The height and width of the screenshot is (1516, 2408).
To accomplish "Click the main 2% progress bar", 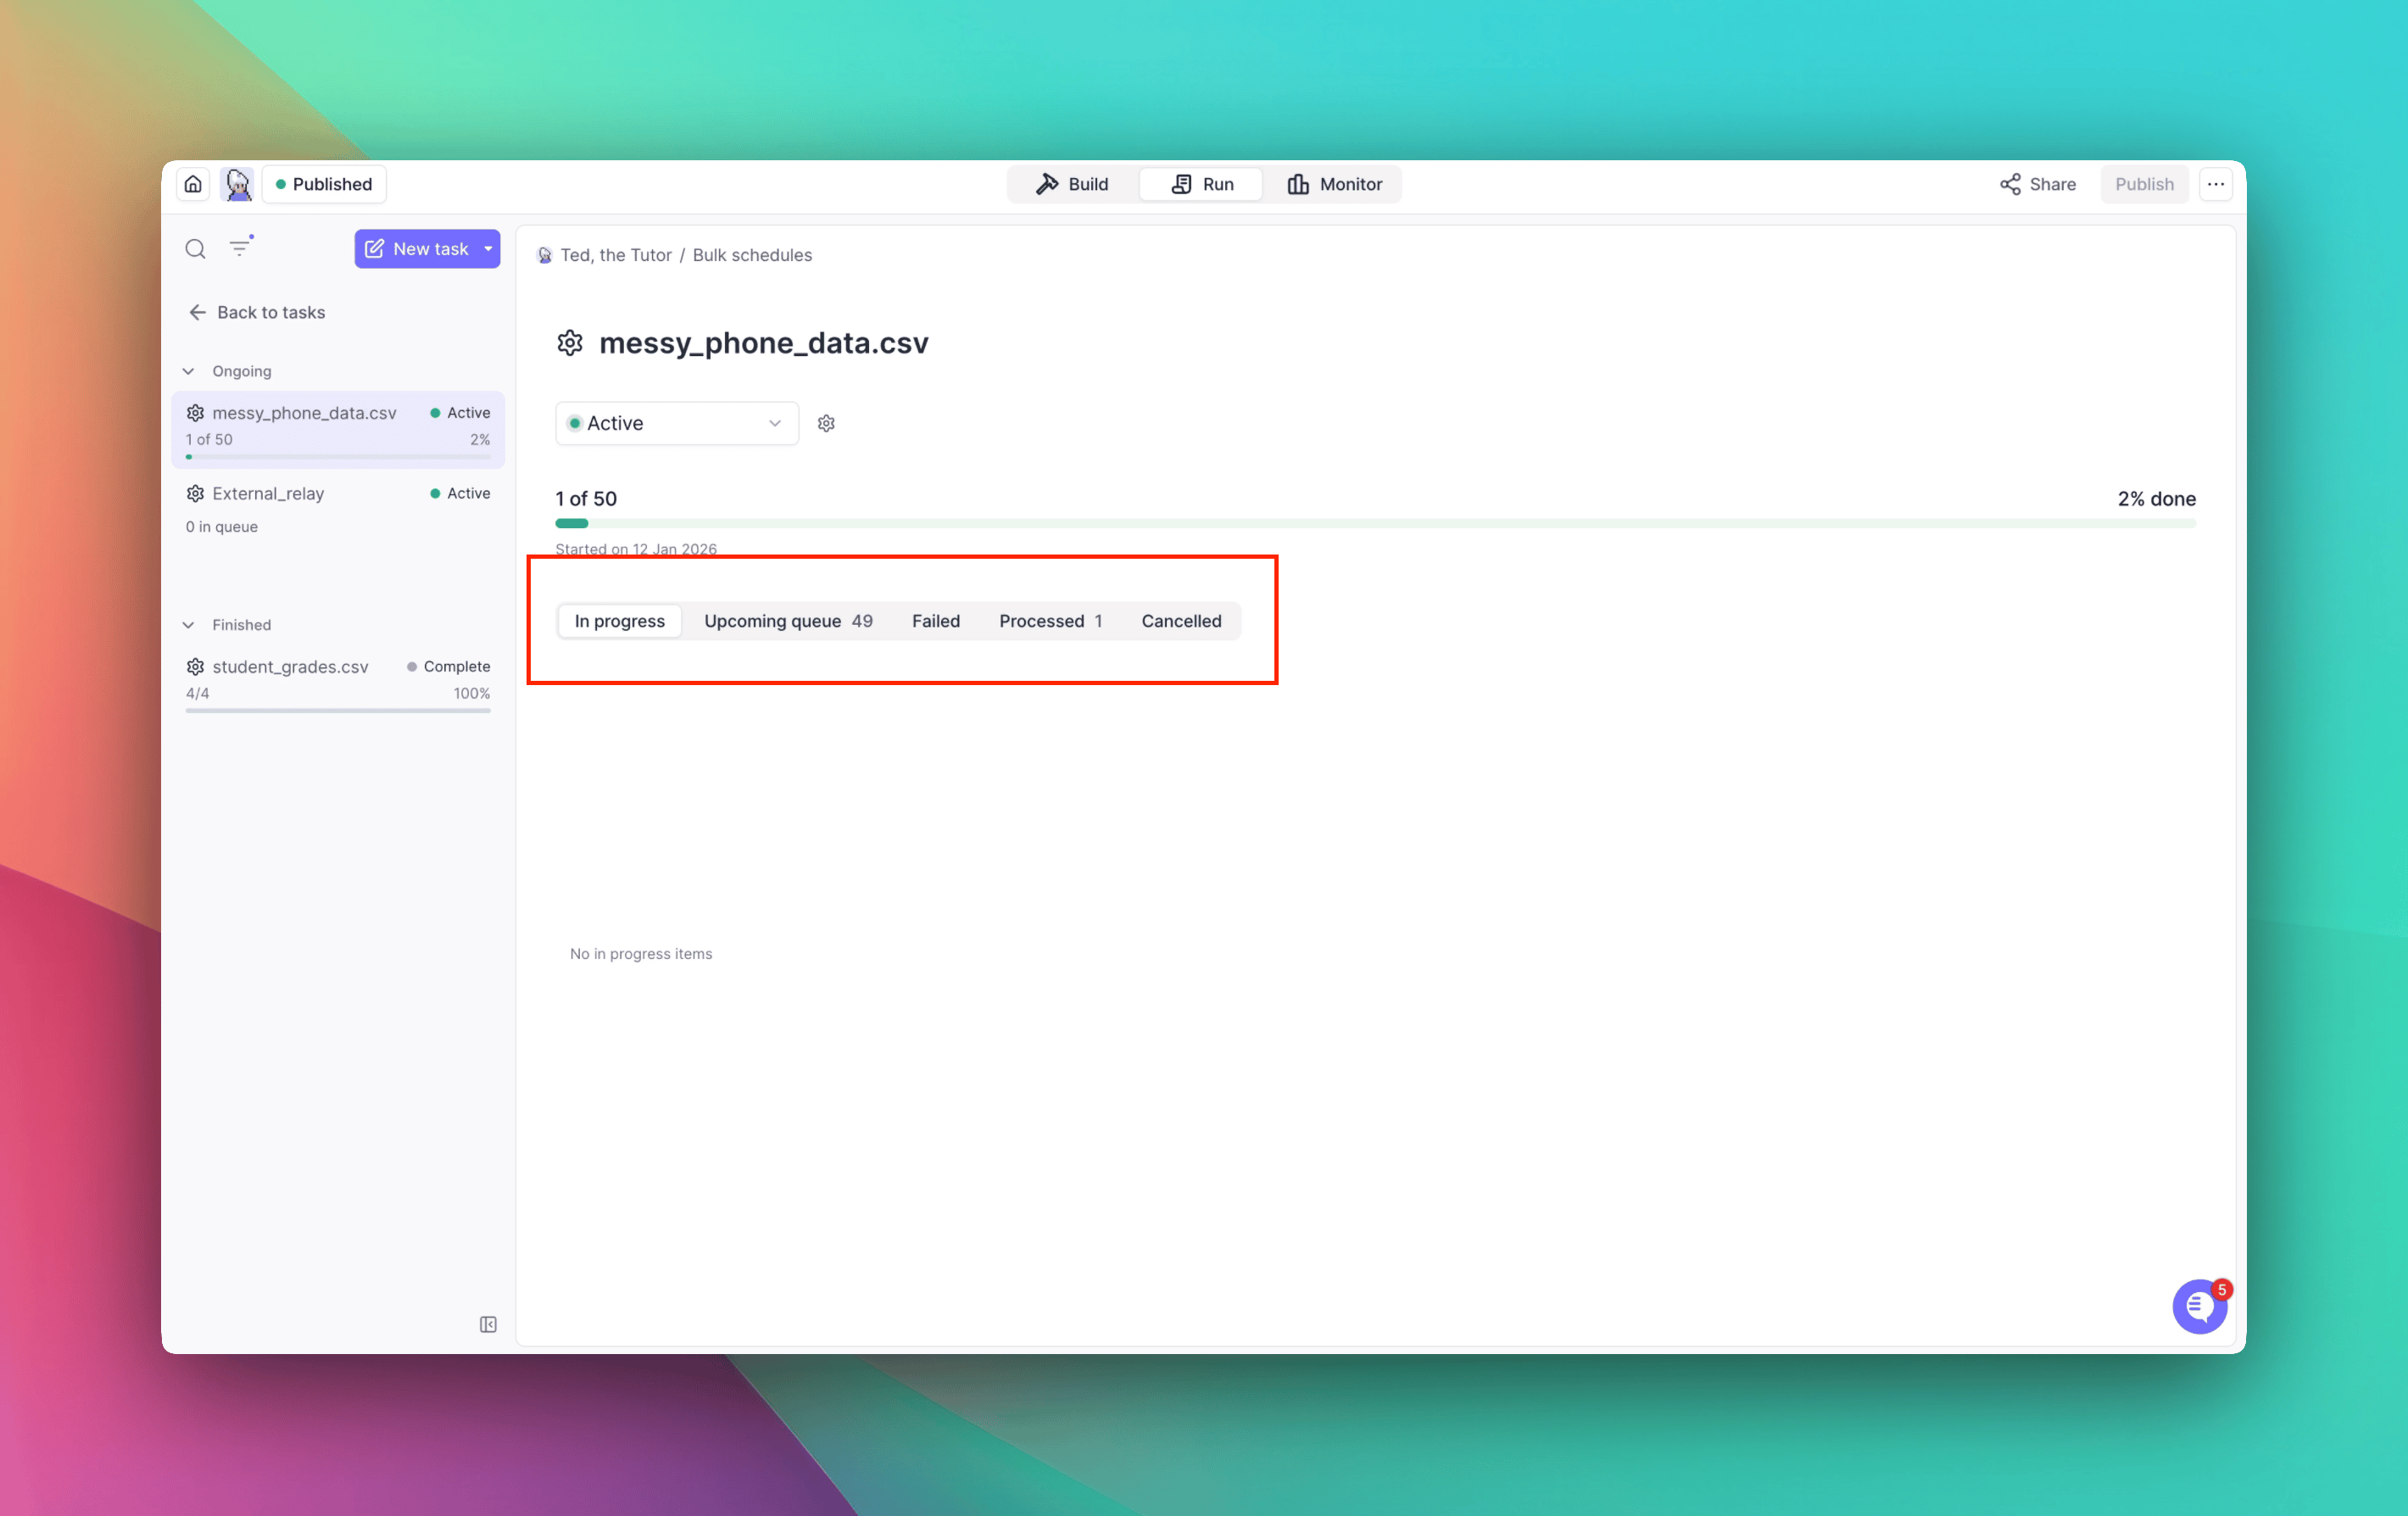I will pos(1375,523).
